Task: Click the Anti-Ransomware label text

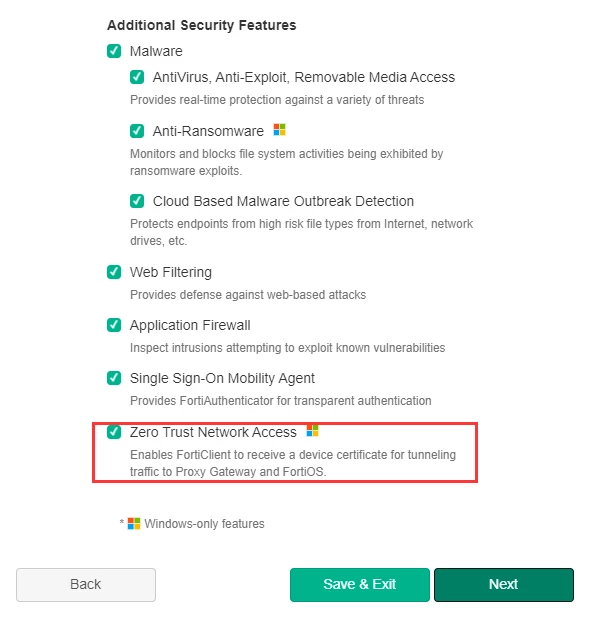Action: 208,131
